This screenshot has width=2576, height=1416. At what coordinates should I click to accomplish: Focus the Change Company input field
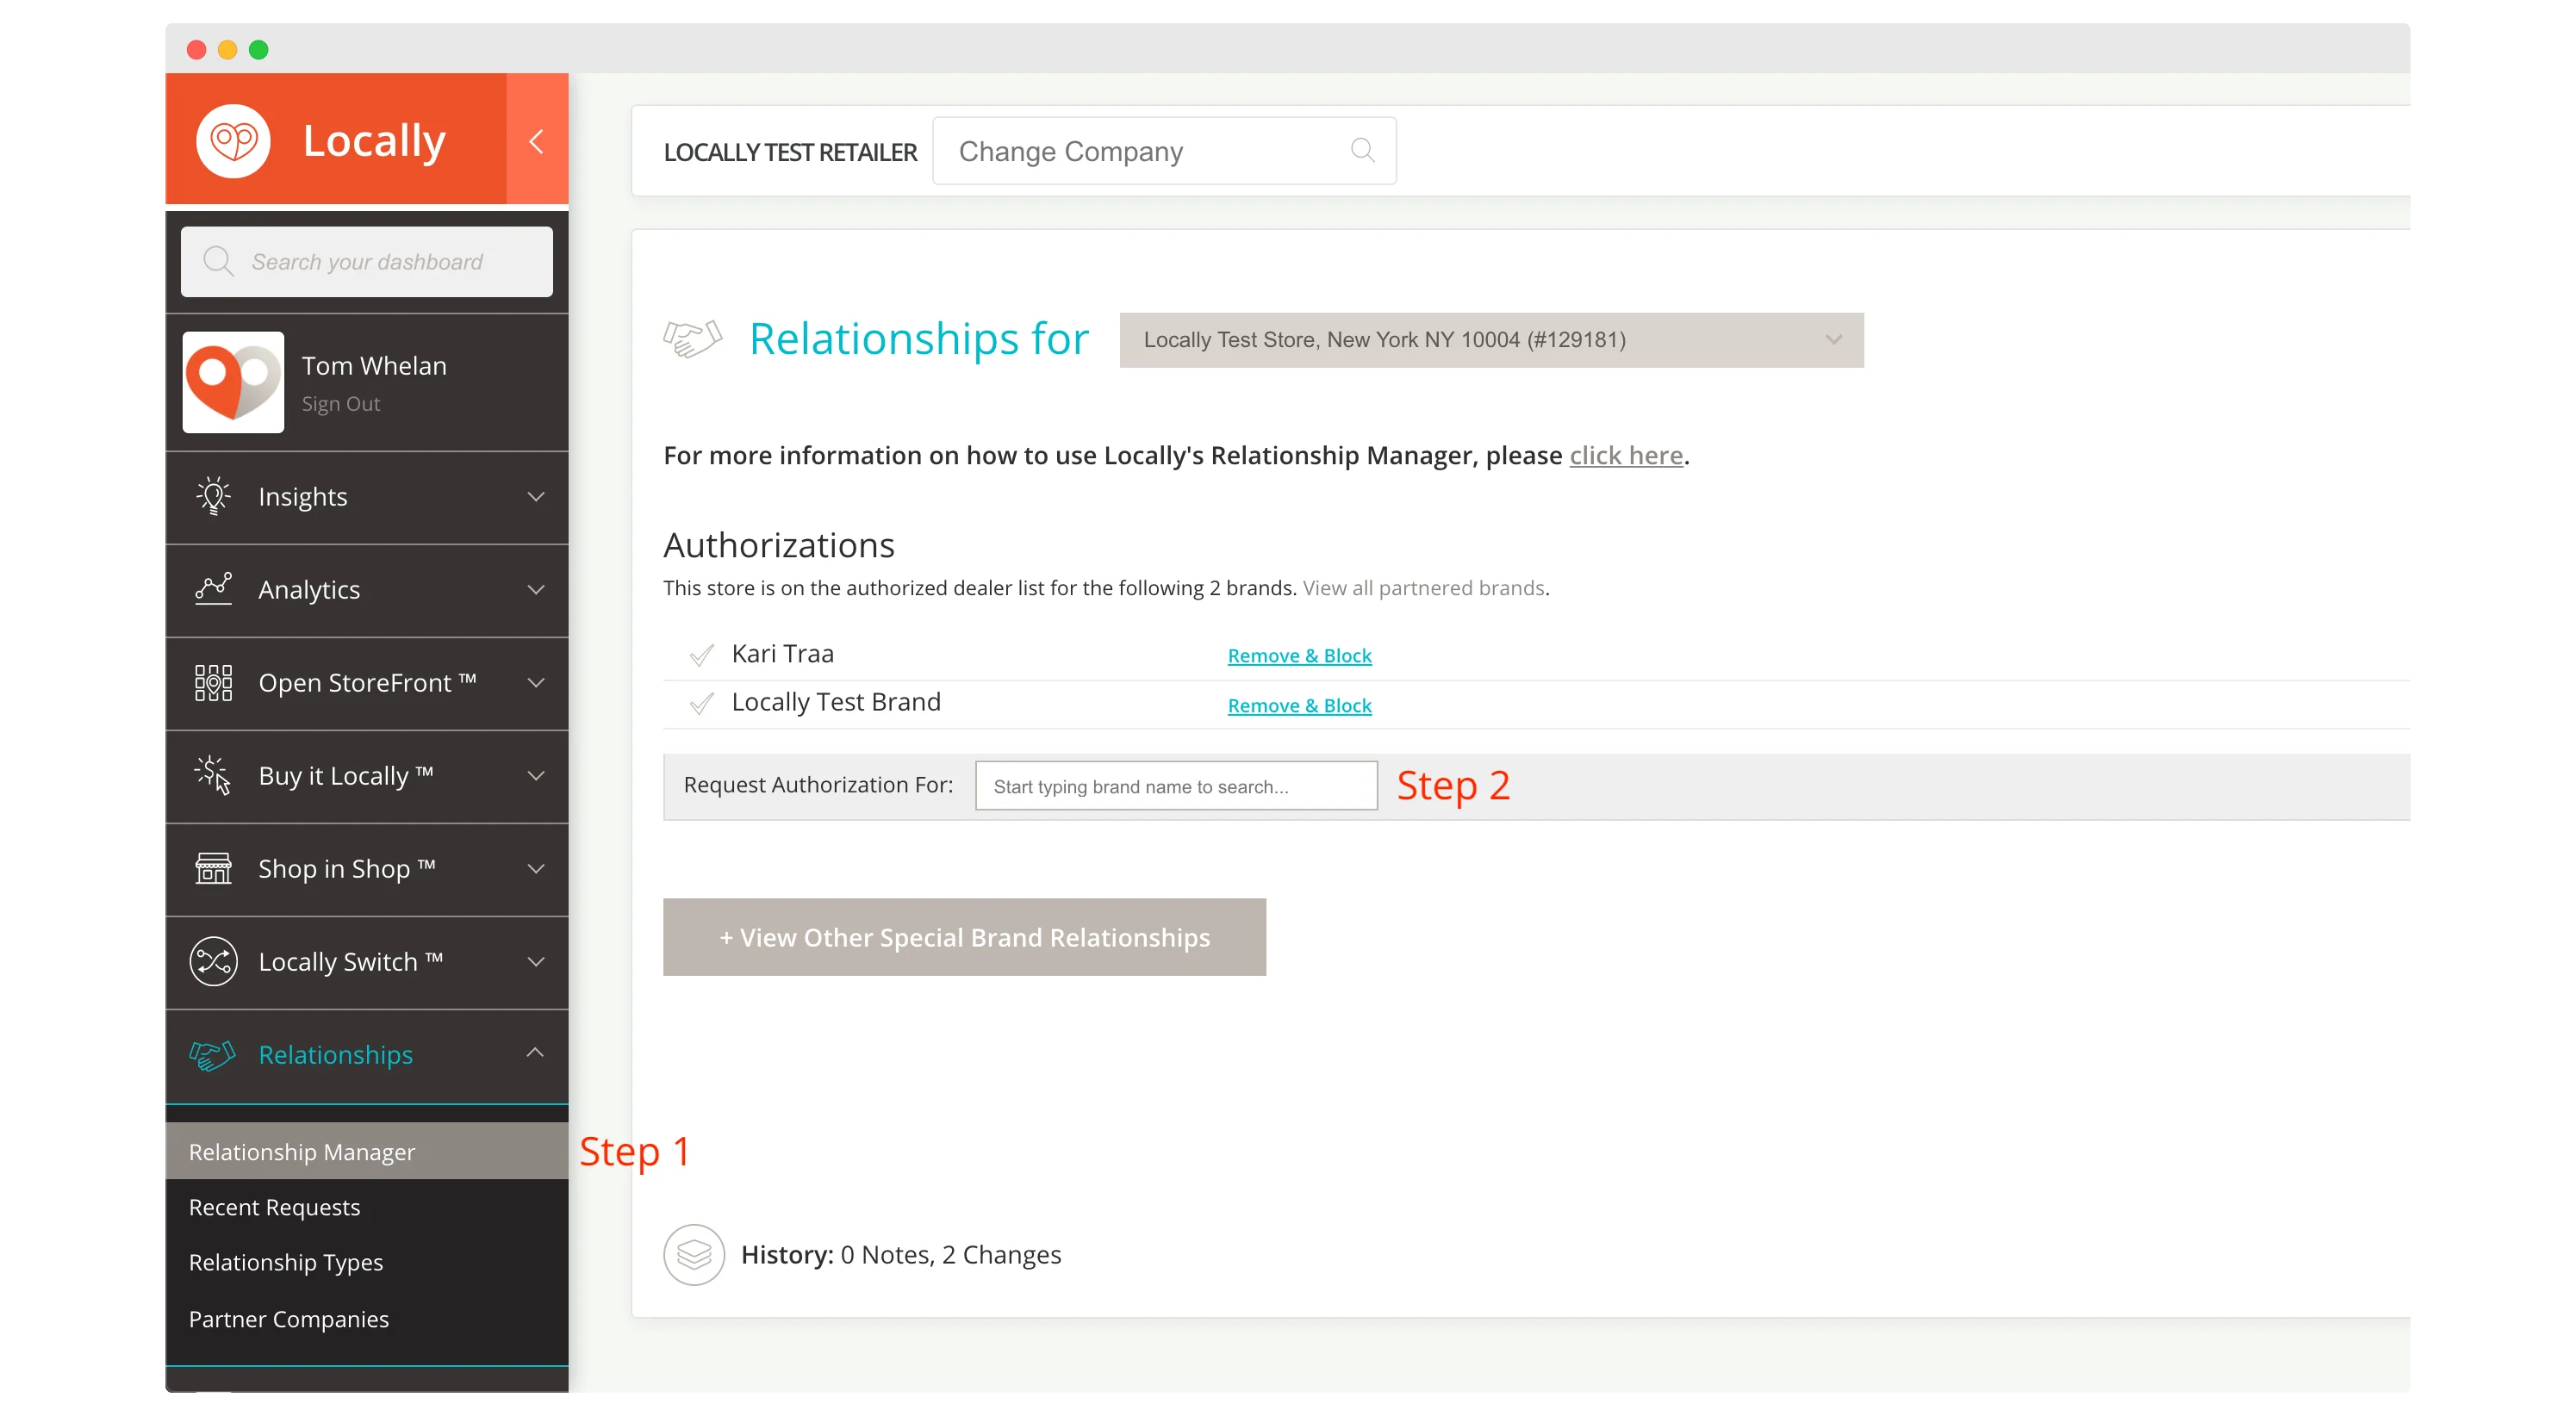(x=1164, y=151)
